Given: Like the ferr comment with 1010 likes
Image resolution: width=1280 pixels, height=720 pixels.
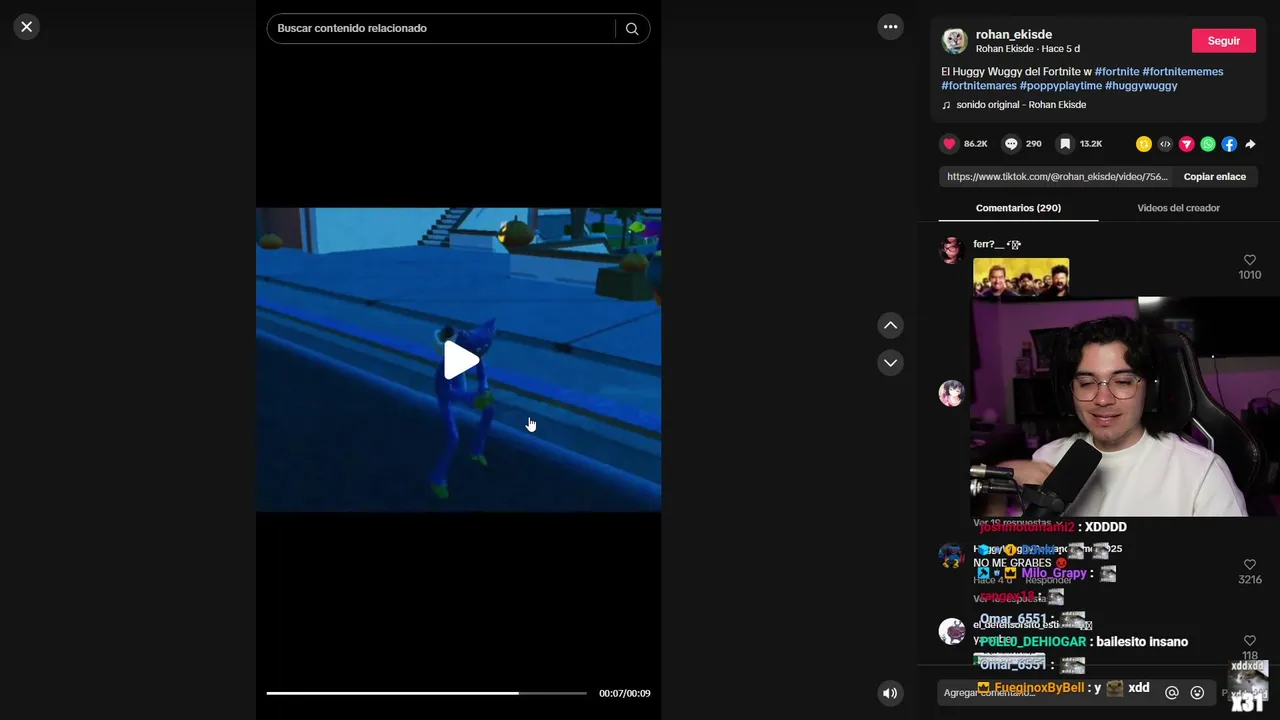Looking at the screenshot, I should point(1249,260).
